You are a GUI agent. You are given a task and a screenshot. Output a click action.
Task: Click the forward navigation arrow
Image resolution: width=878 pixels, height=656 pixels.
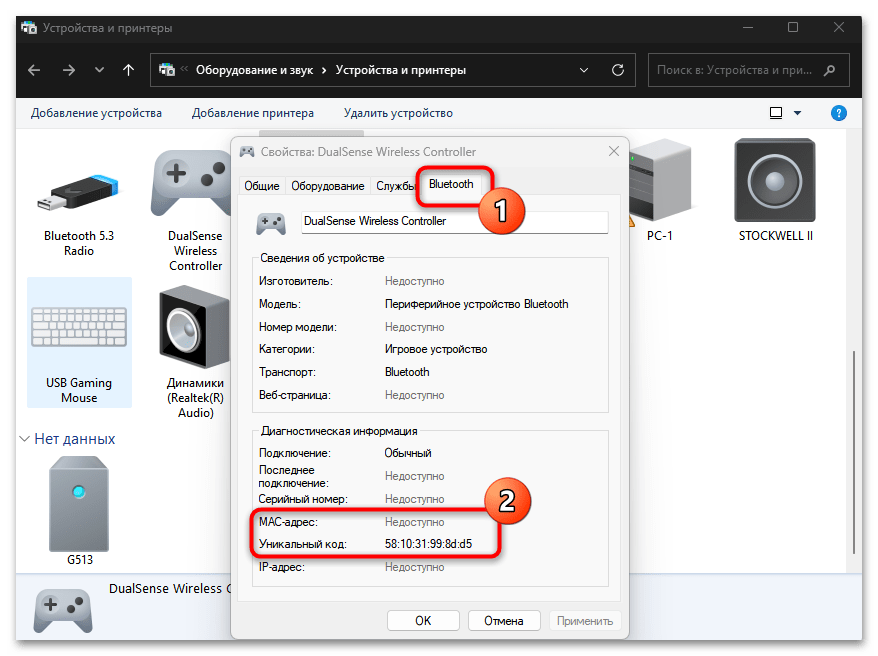pyautogui.click(x=69, y=70)
